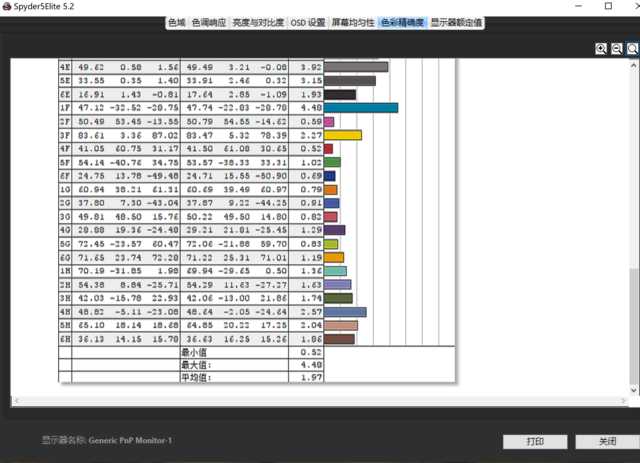Click the value 70.19 in row 1H
This screenshot has height=463, width=640.
(91, 271)
